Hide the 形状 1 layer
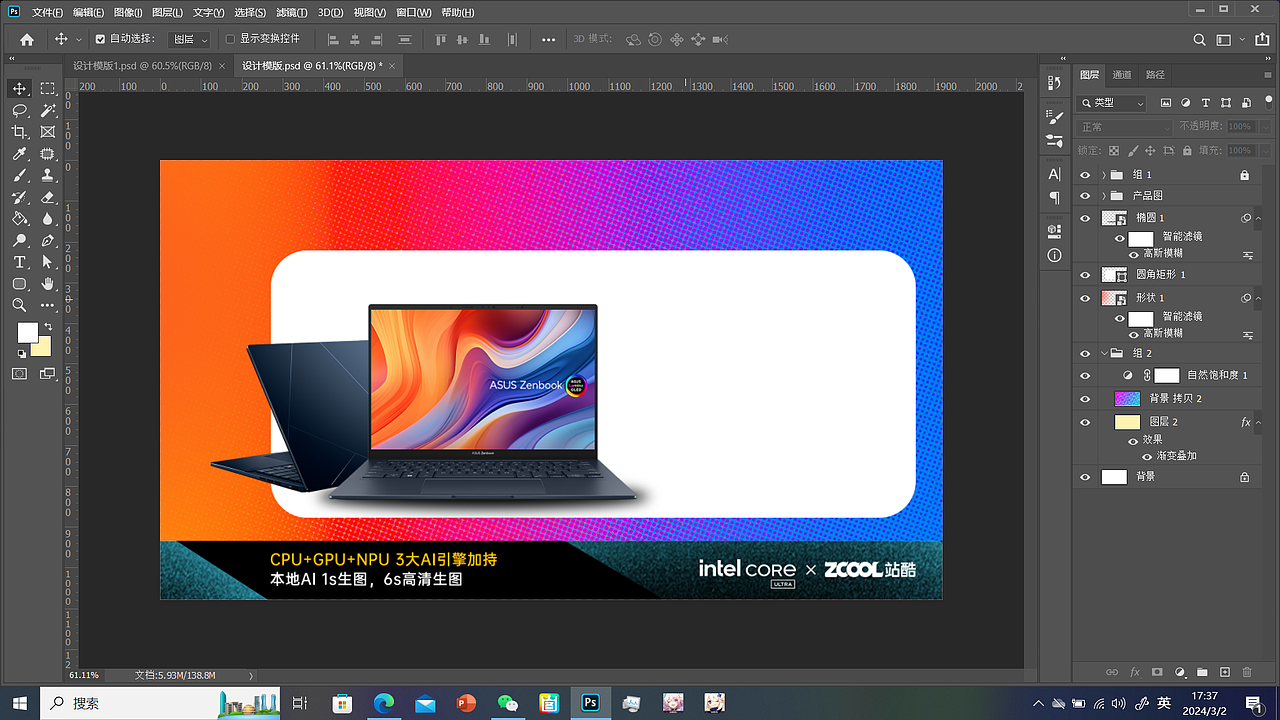 point(1085,298)
